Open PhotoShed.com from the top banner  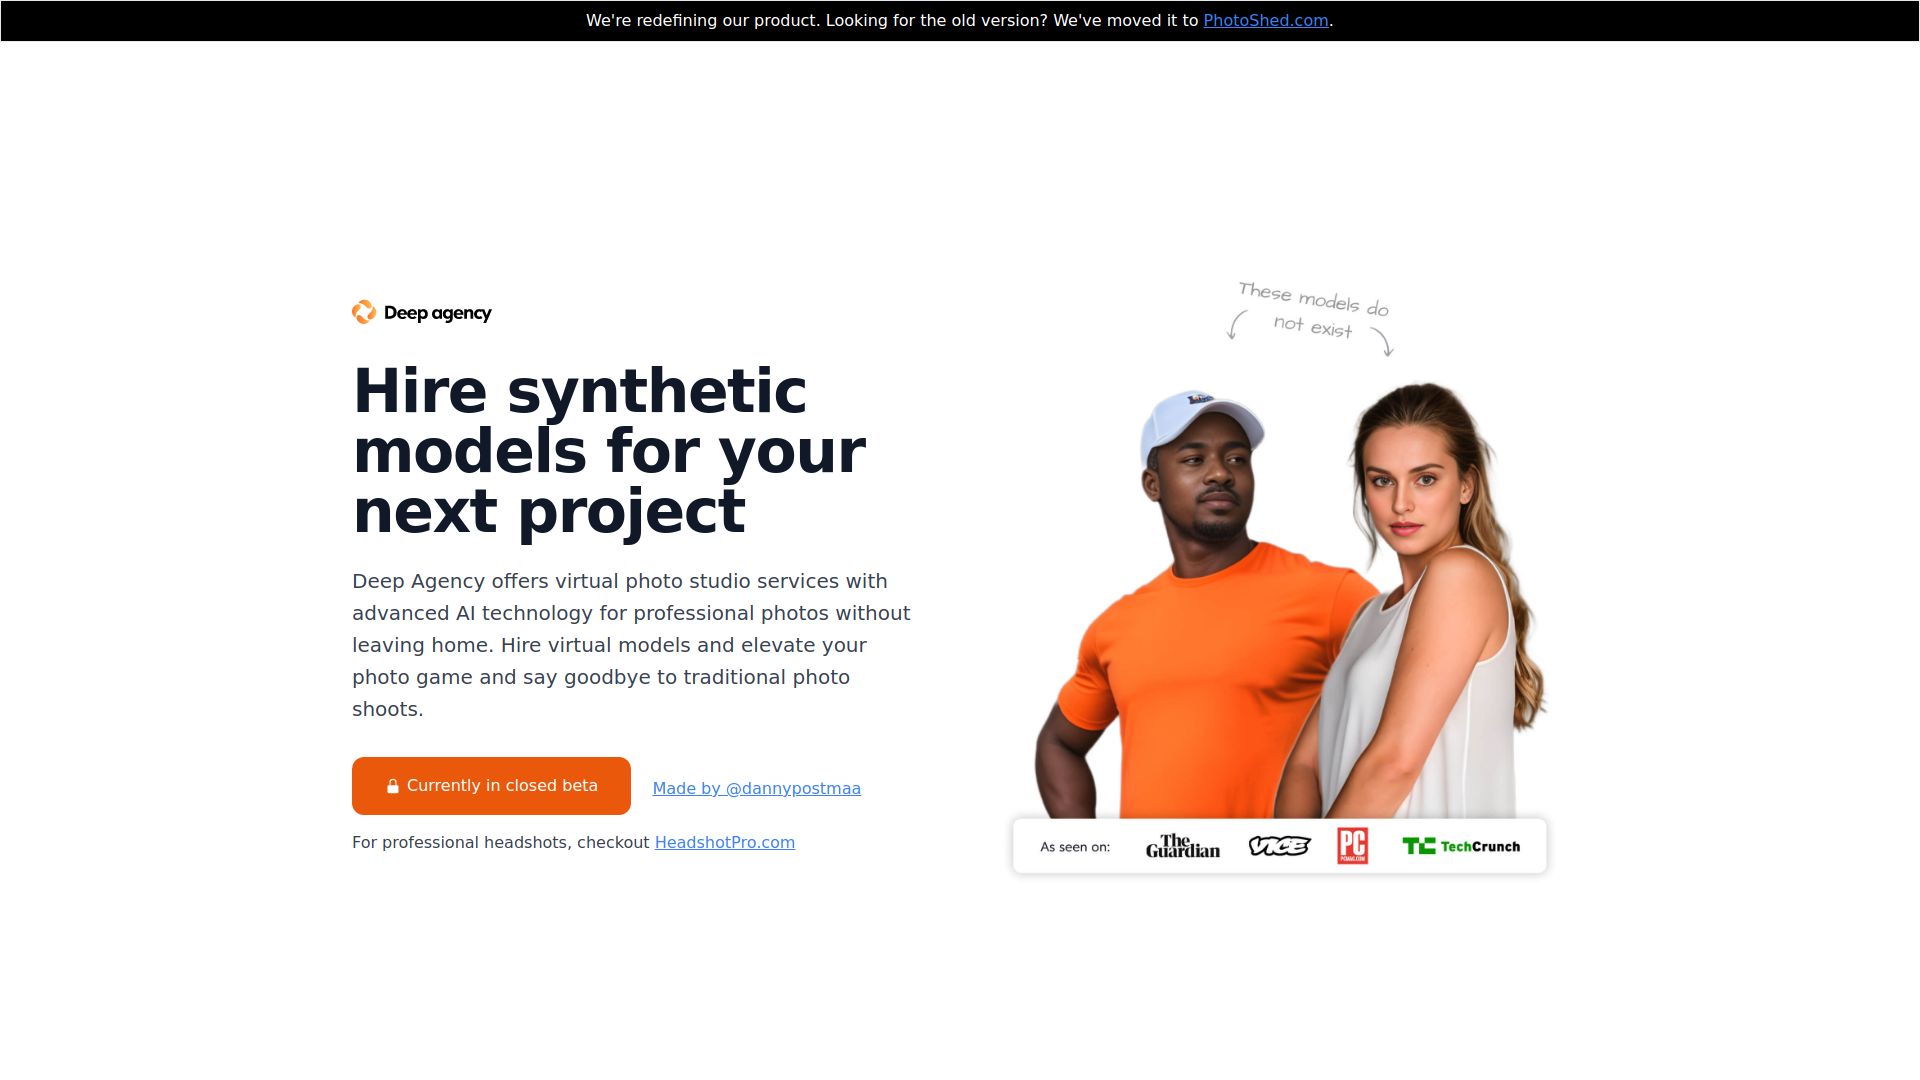(1266, 20)
